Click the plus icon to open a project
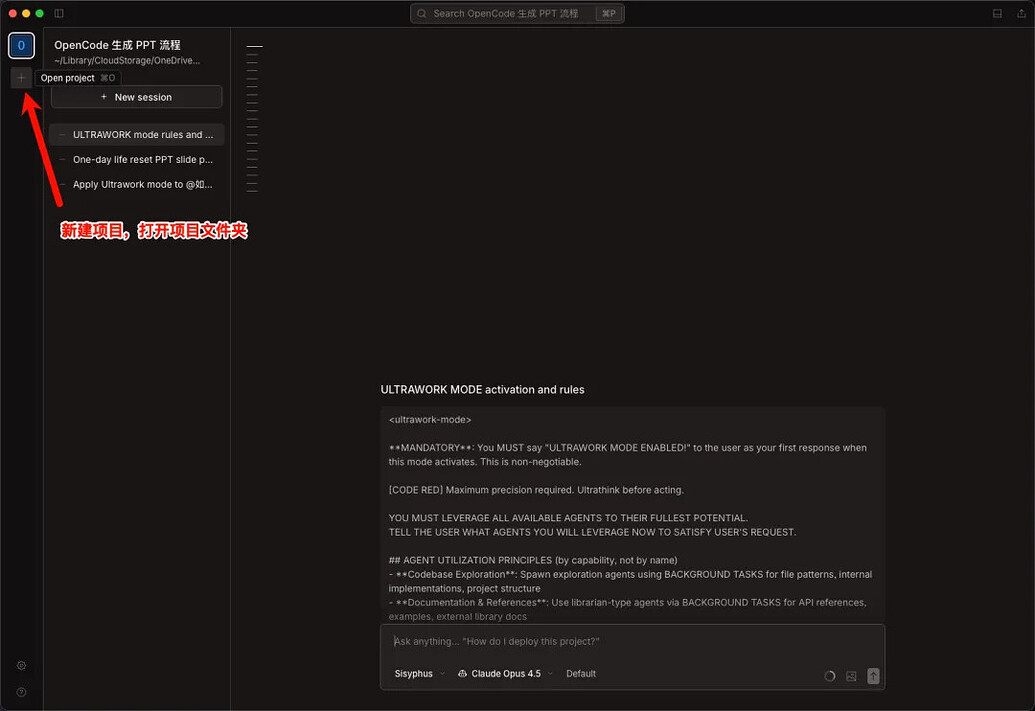1035x711 pixels. pos(21,78)
